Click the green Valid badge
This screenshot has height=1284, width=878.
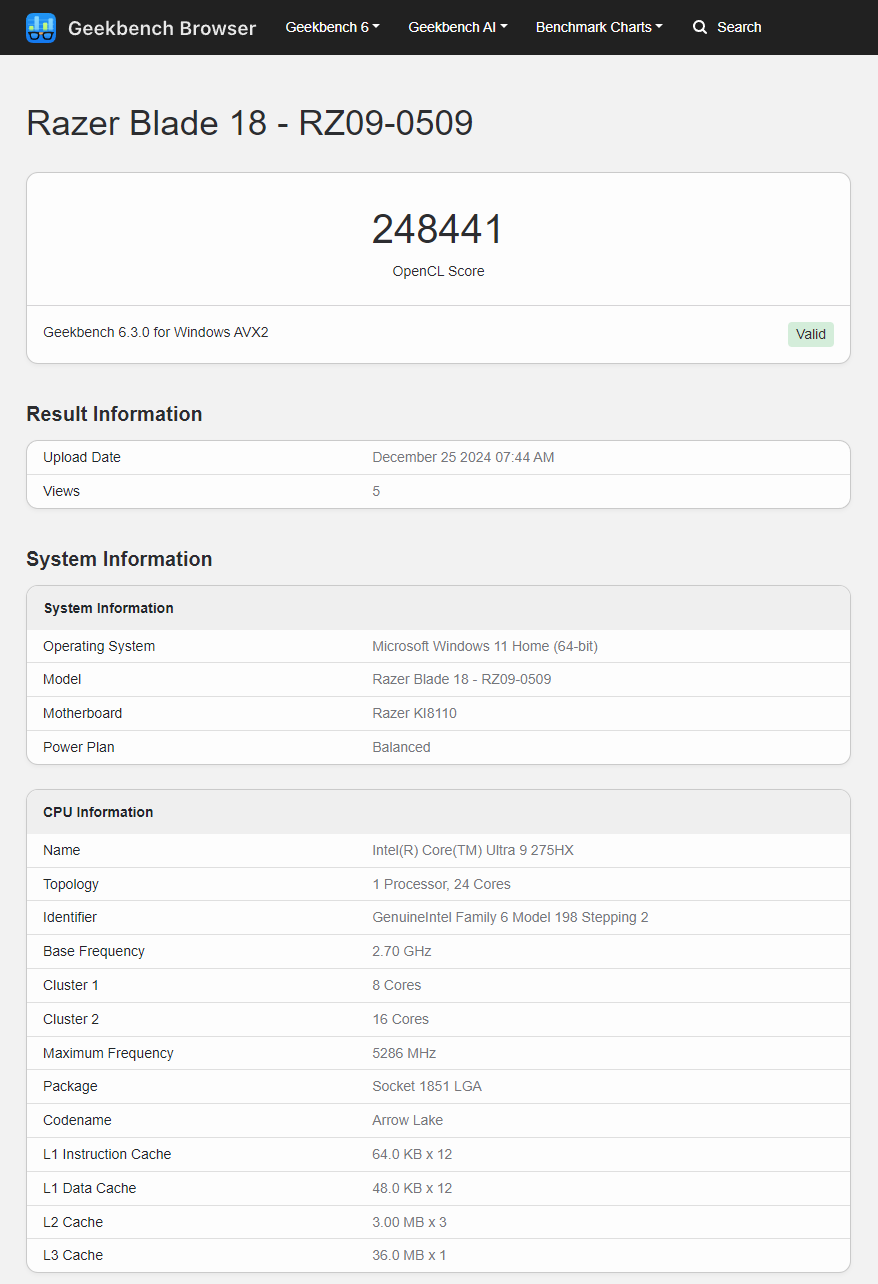[x=810, y=334]
